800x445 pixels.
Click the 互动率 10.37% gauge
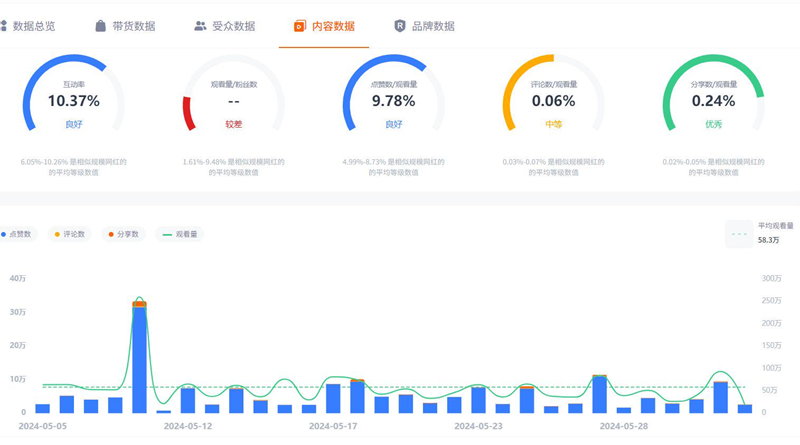point(74,101)
